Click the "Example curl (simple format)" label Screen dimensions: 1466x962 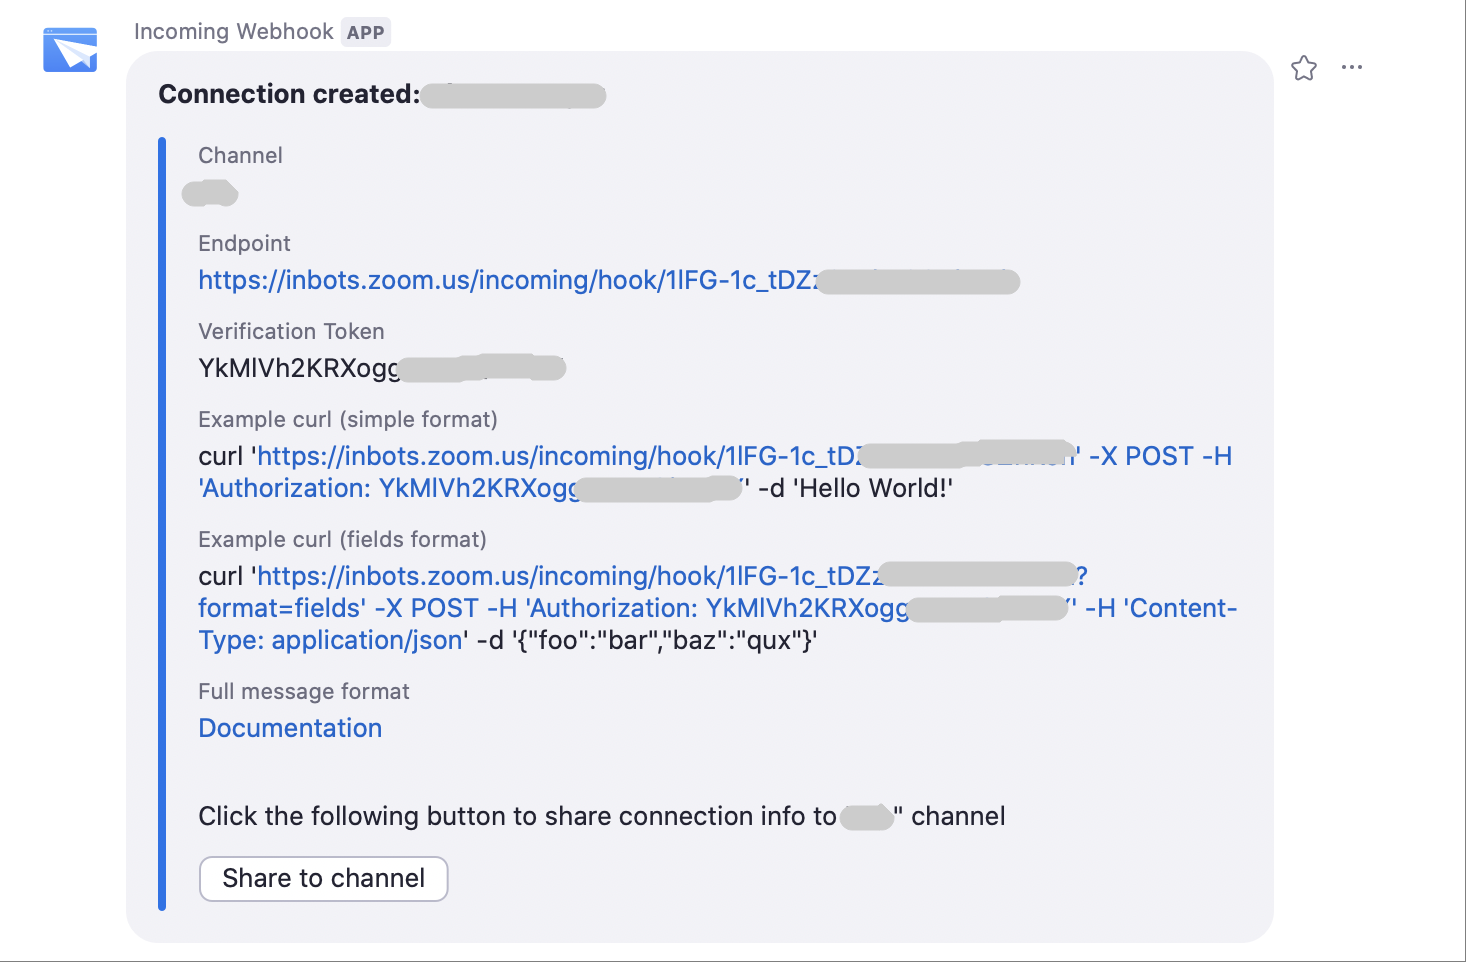[x=348, y=420]
